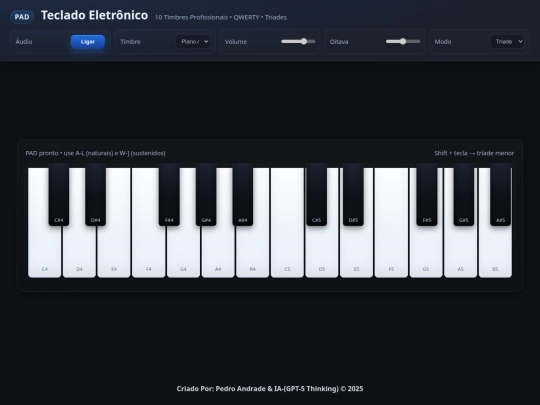
Task: Click the Modo label
Action: (443, 42)
